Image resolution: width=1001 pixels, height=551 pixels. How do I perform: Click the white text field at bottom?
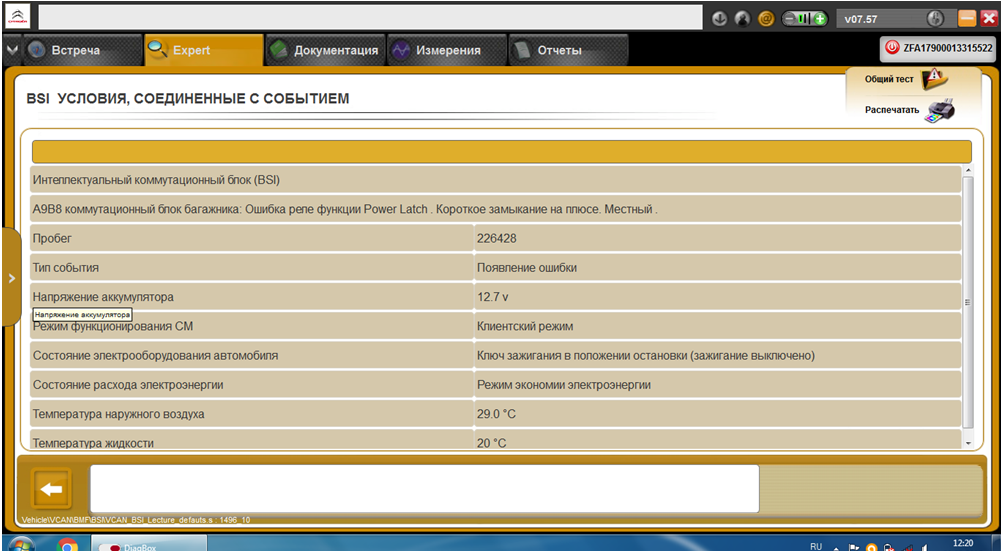point(424,489)
